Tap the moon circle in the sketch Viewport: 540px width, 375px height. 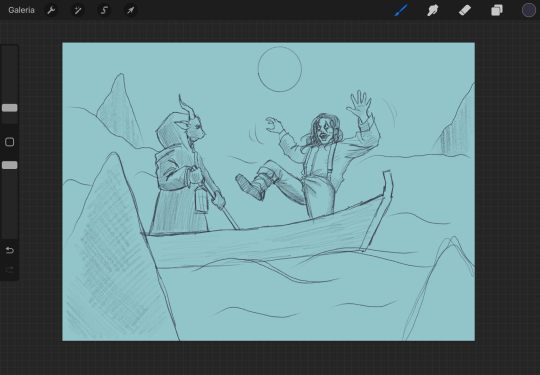coord(280,69)
